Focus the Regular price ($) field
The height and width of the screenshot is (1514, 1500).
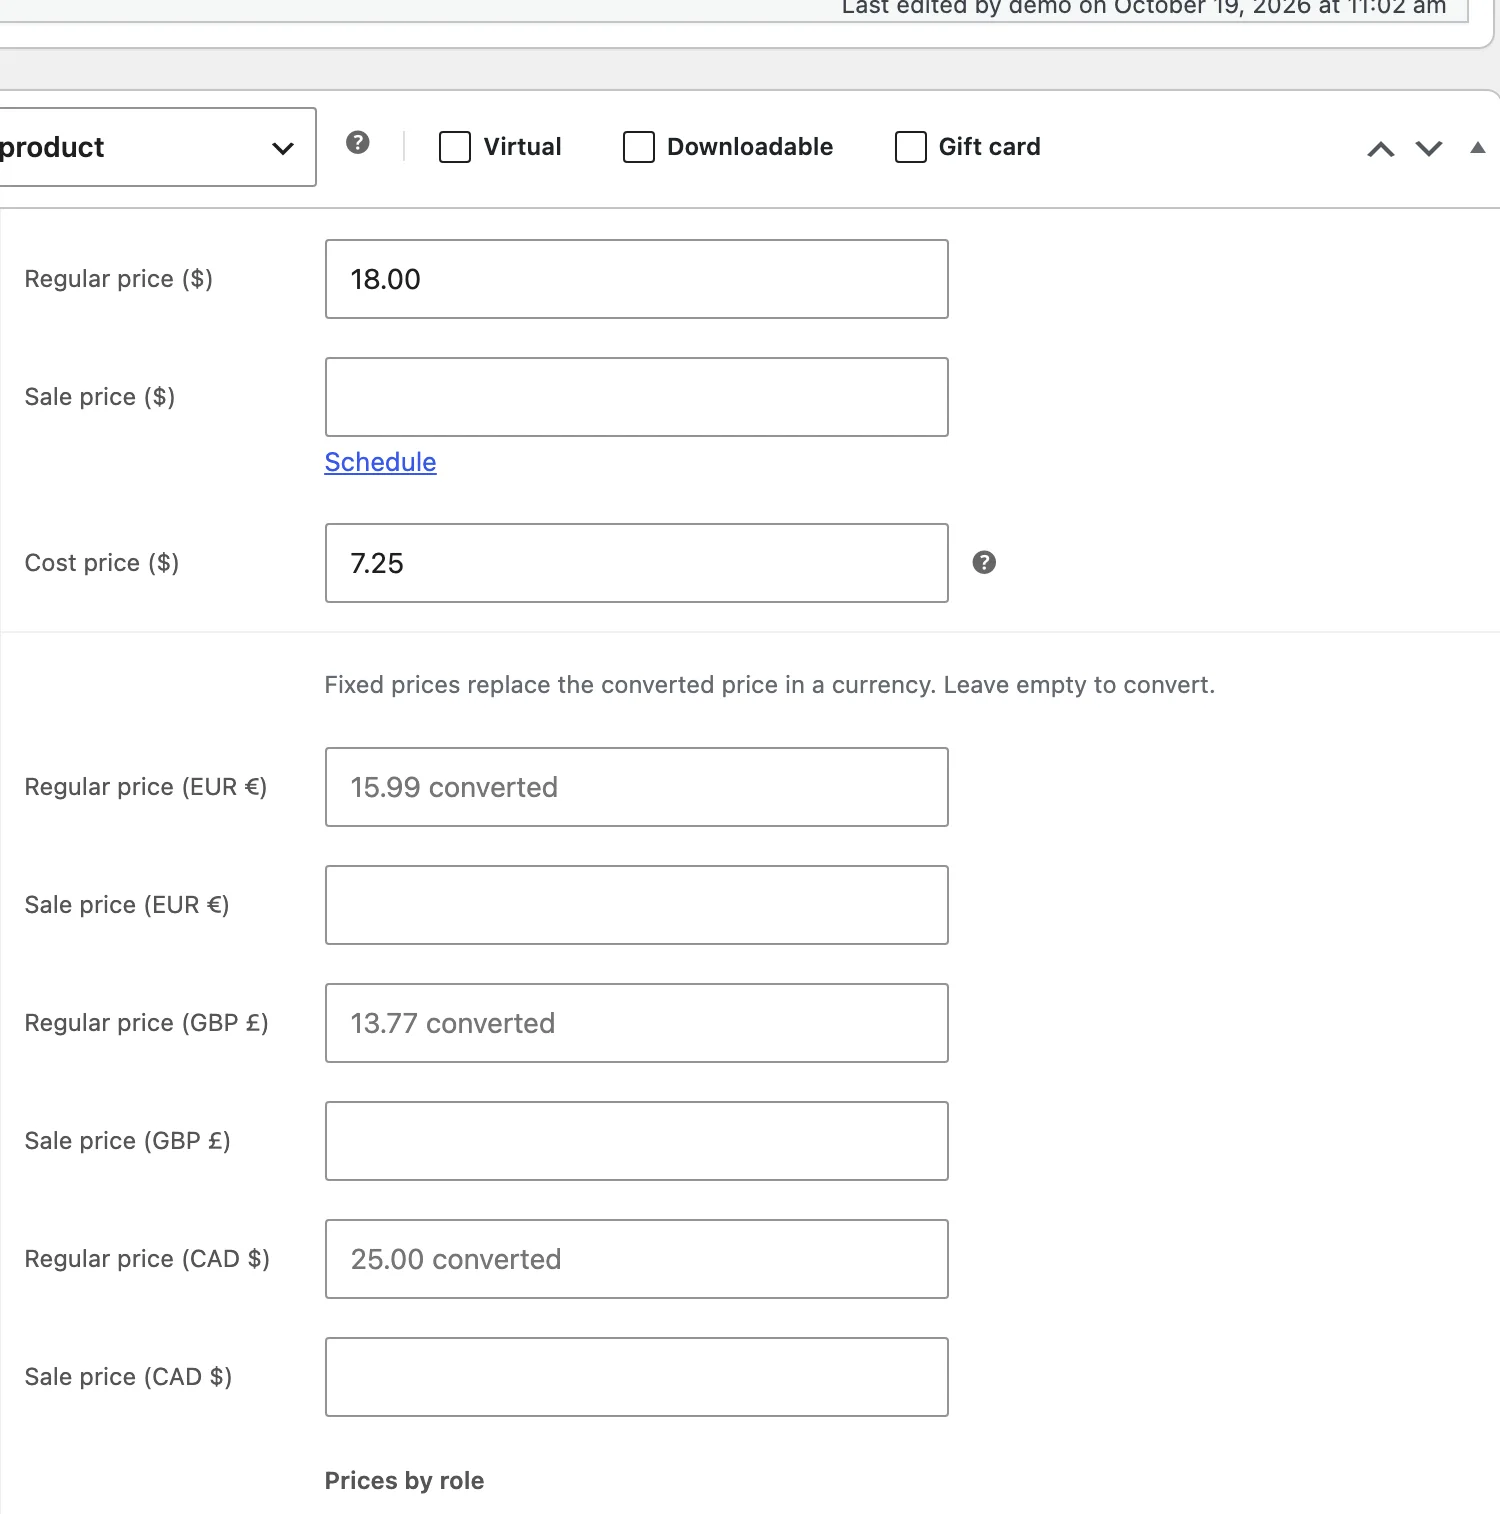[x=637, y=279]
